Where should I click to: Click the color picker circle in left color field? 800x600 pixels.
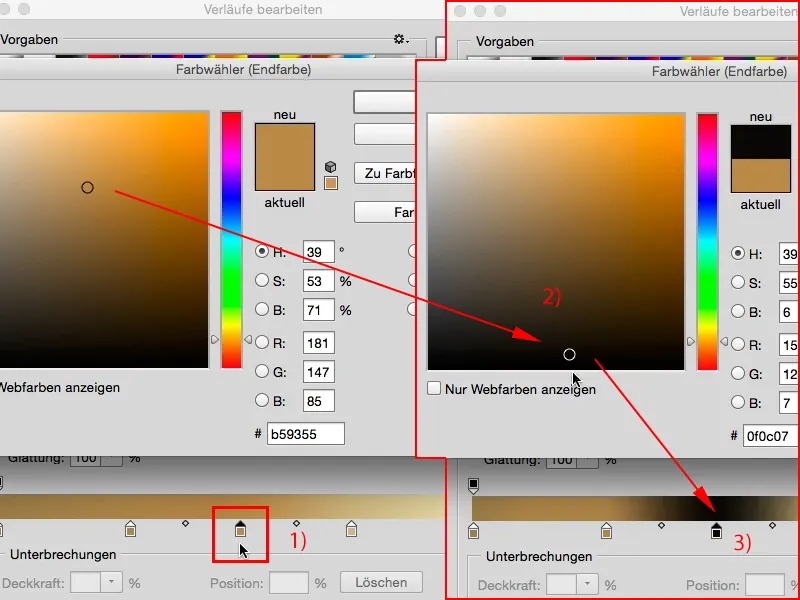pyautogui.click(x=87, y=188)
